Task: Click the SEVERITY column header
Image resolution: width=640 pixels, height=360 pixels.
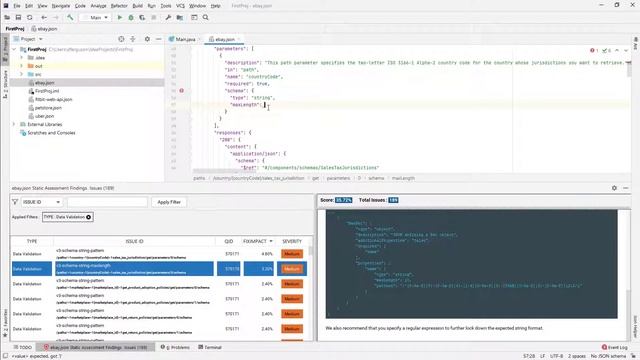Action: 292,241
